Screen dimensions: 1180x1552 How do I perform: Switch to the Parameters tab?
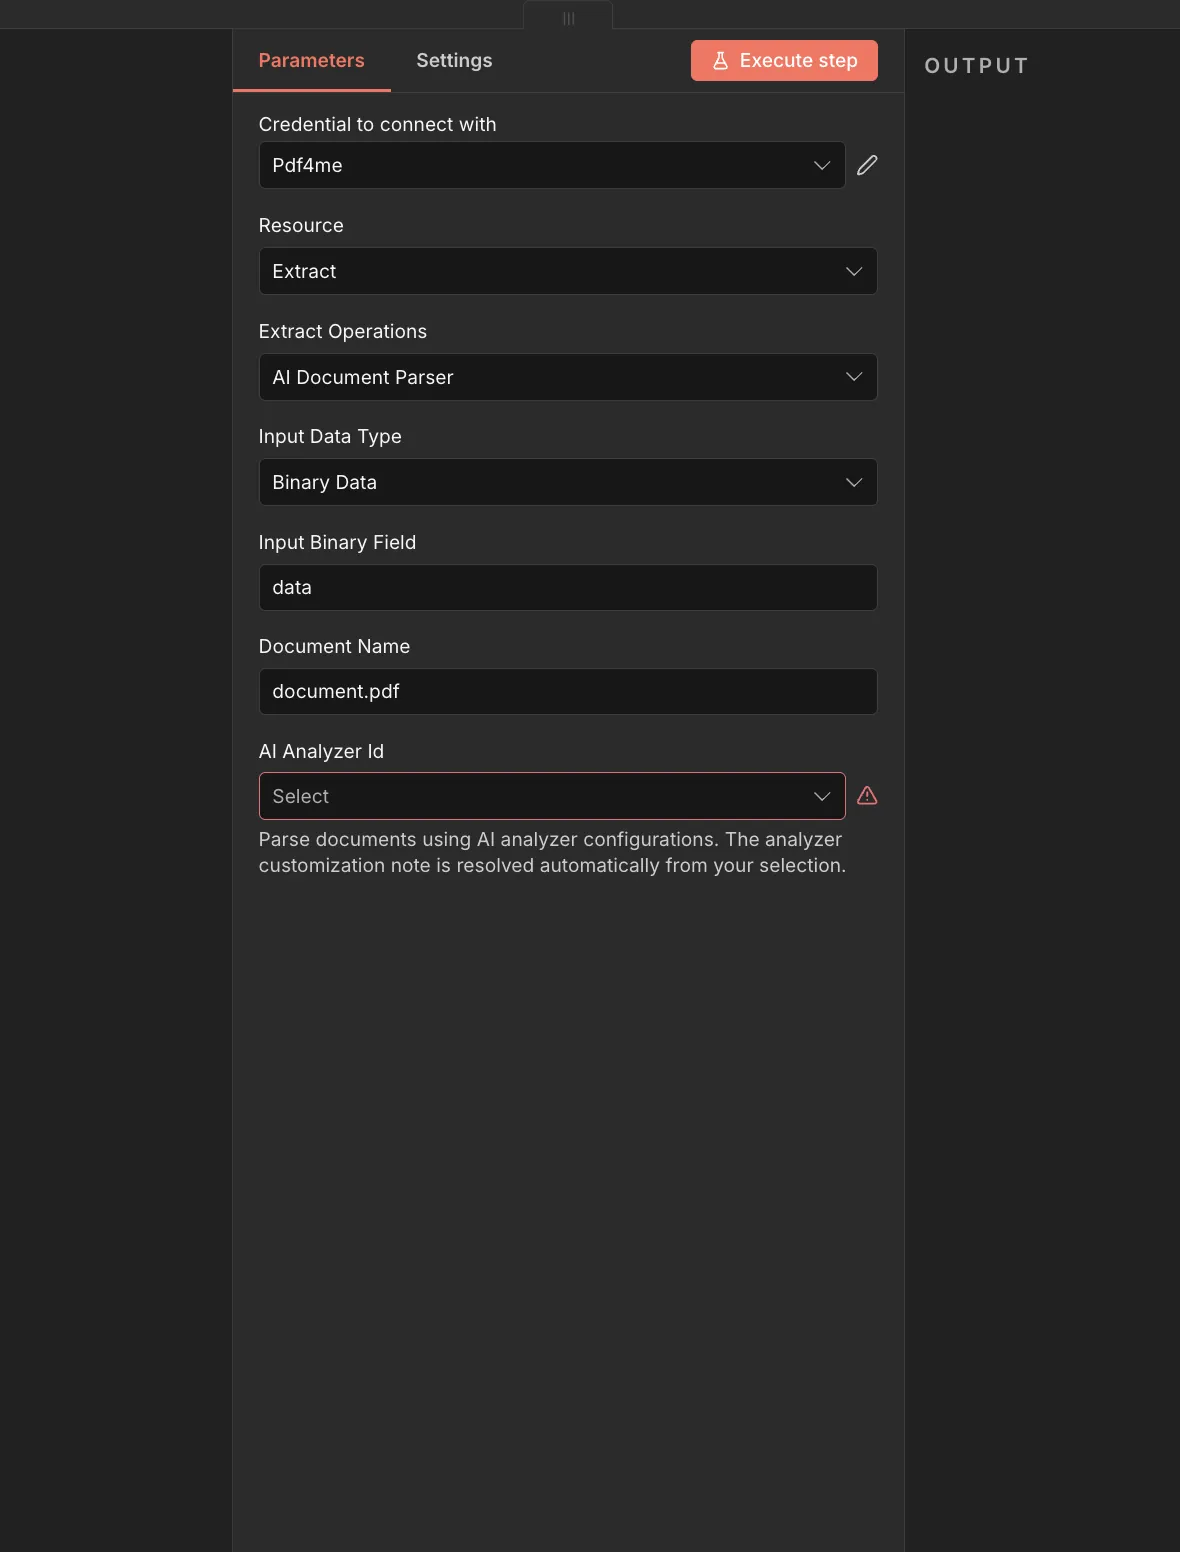point(311,60)
